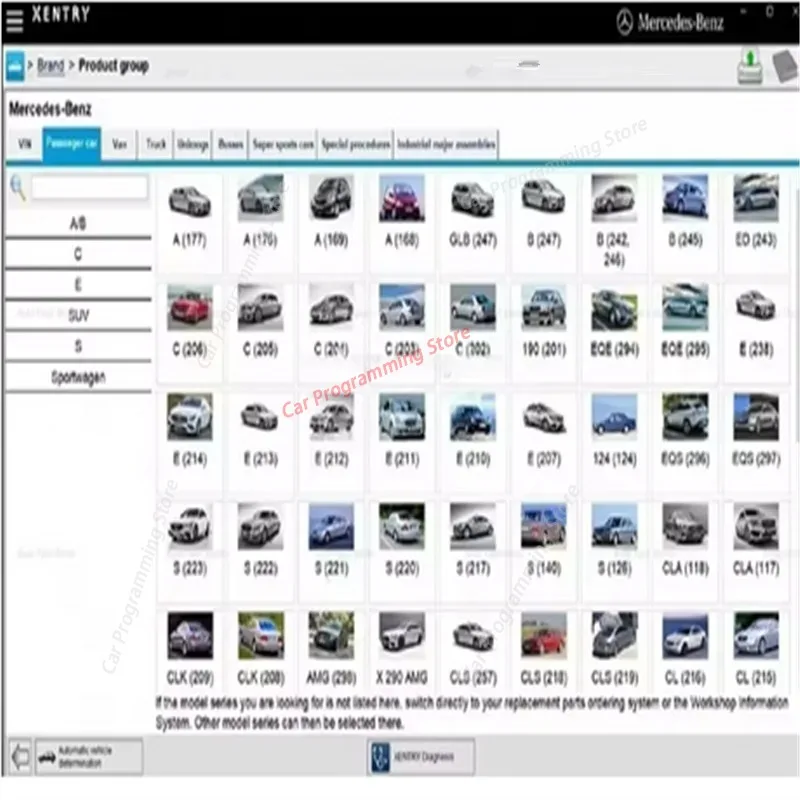Open the Super sports cars tab
Image resolution: width=800 pixels, height=800 pixels.
[x=283, y=144]
